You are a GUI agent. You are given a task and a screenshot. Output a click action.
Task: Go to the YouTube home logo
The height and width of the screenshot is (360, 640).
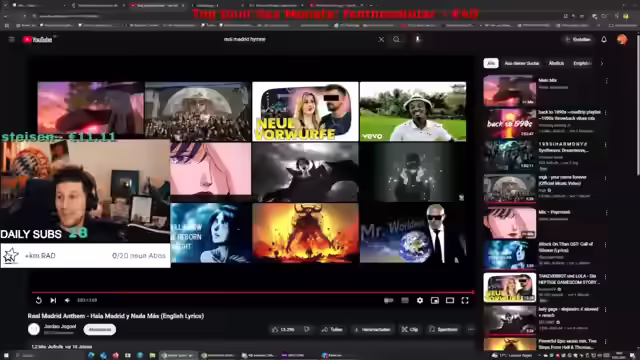click(38, 39)
